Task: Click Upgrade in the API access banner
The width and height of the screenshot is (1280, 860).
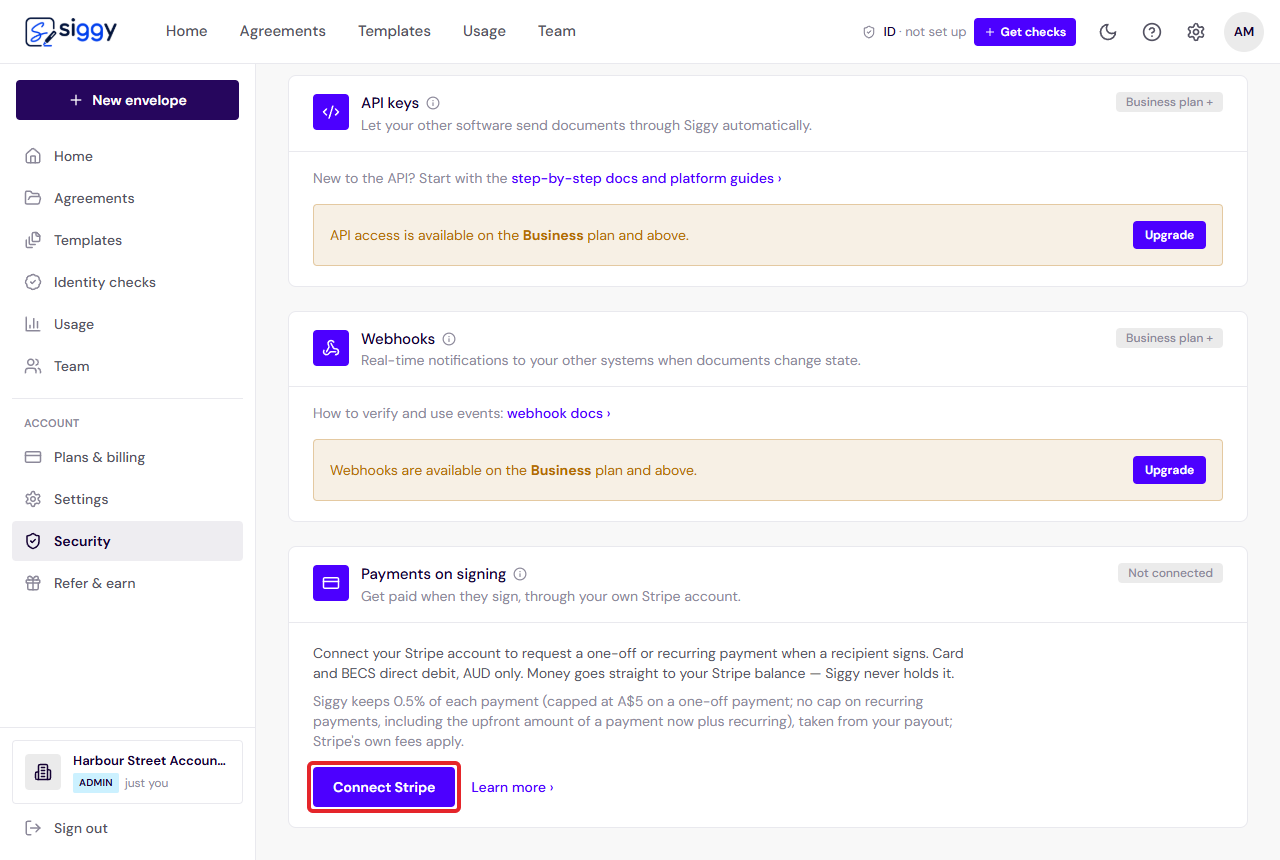Action: (x=1169, y=235)
